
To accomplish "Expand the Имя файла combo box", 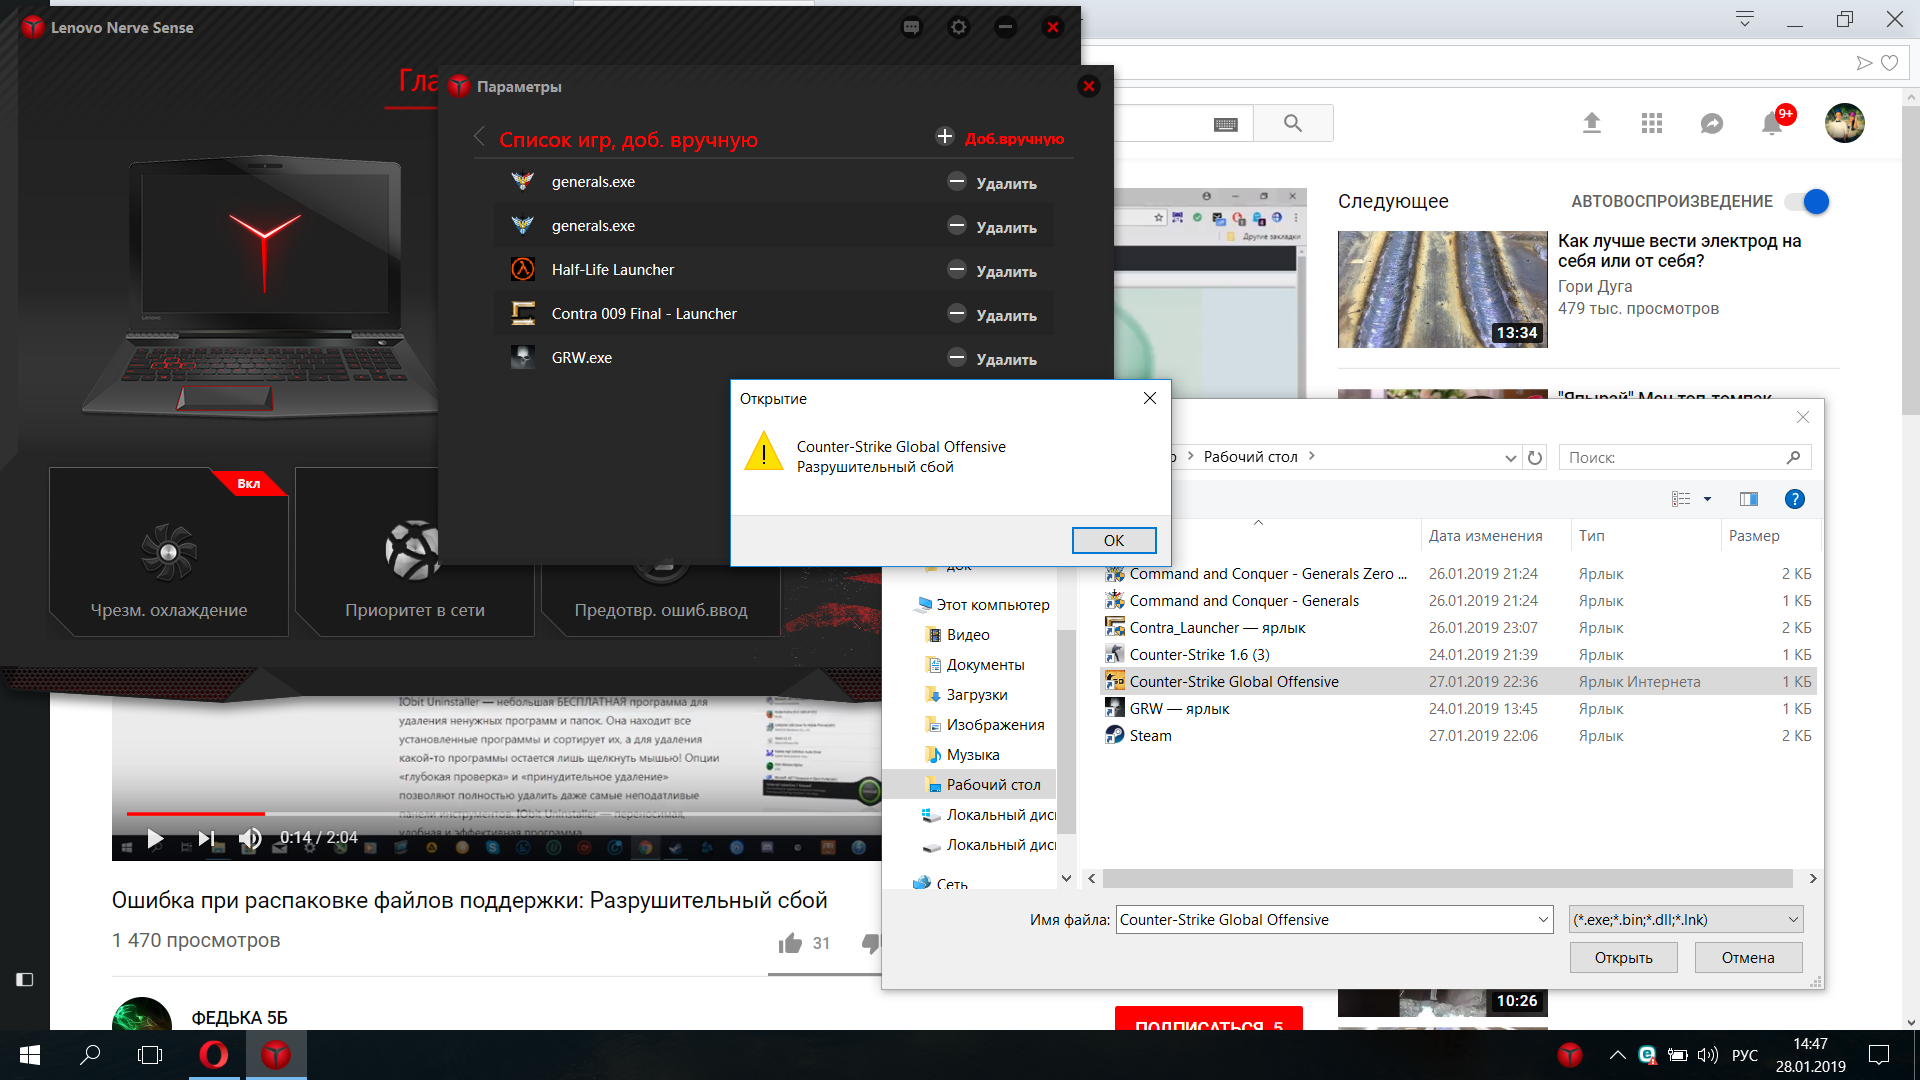I will click(1542, 920).
